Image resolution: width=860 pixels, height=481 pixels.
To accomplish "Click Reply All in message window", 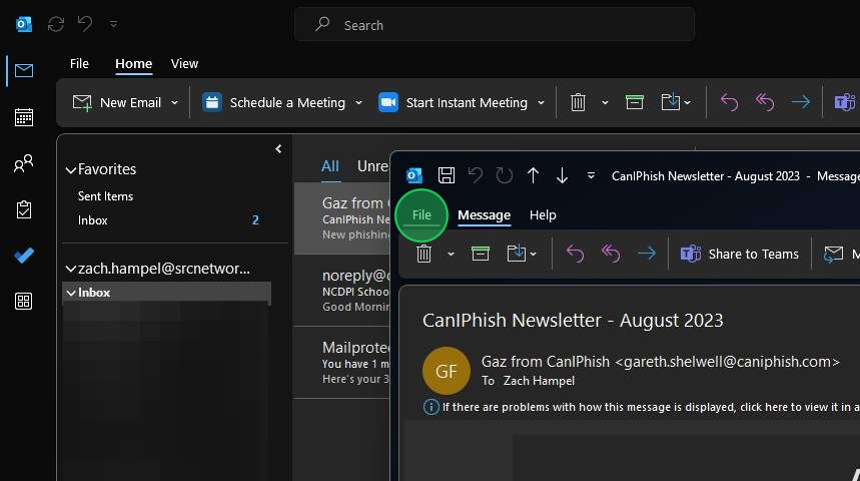I will coord(610,253).
